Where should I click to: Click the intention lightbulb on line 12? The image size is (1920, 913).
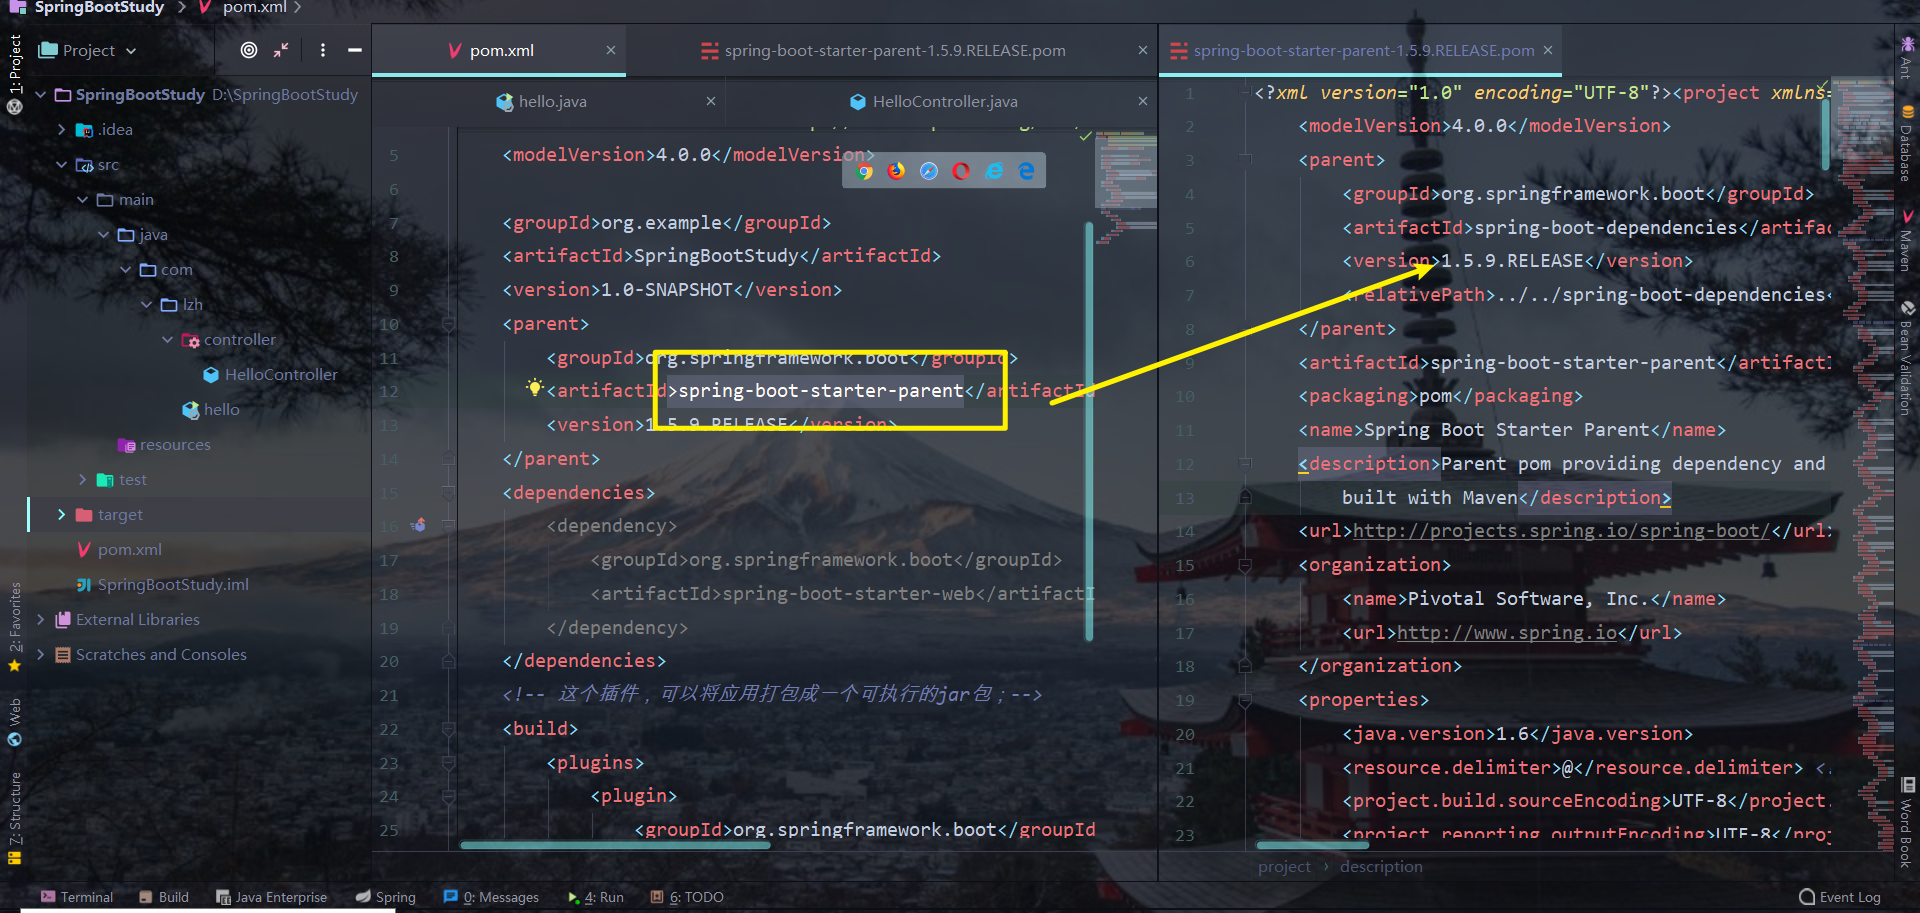coord(534,388)
